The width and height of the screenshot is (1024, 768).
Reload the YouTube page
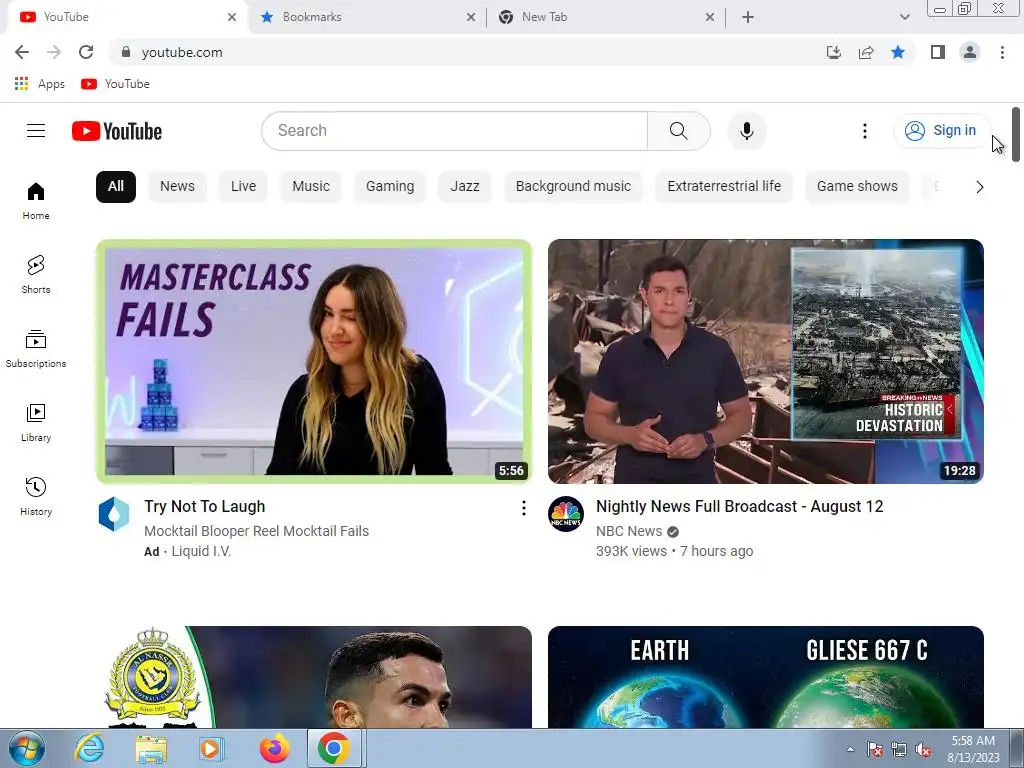click(86, 52)
